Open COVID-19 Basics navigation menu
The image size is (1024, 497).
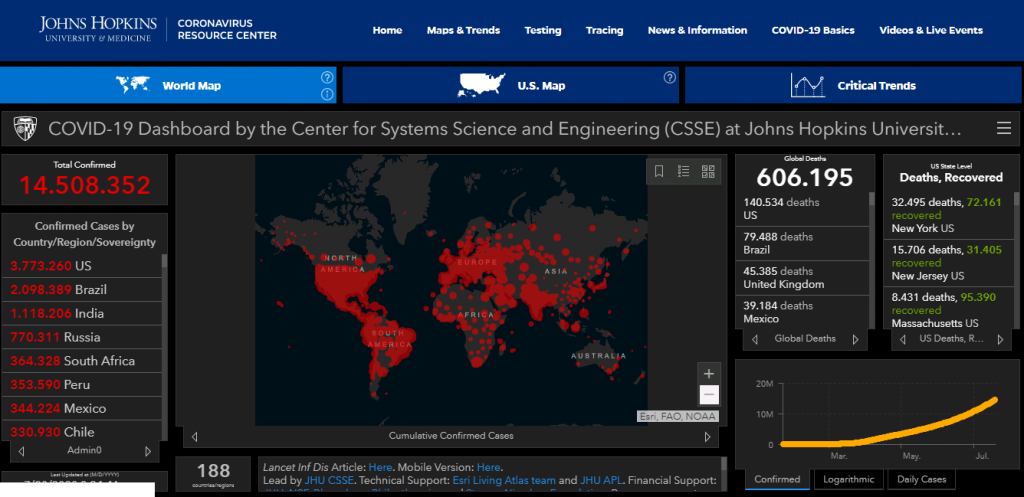click(813, 30)
